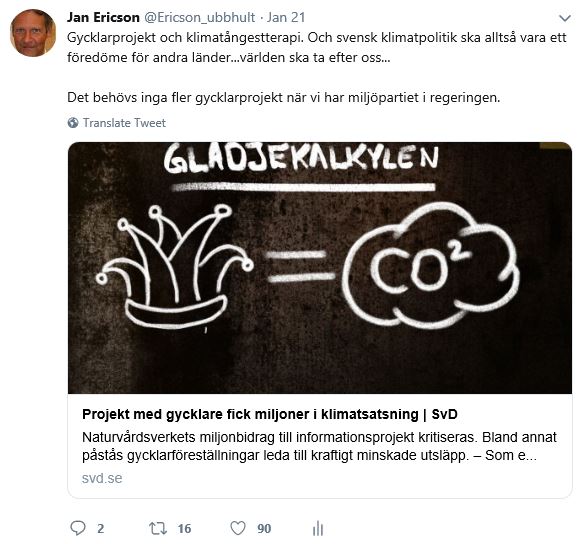Click the globe icon beside Translate Tweet
Viewport: 580px width, 544px height.
pos(73,123)
